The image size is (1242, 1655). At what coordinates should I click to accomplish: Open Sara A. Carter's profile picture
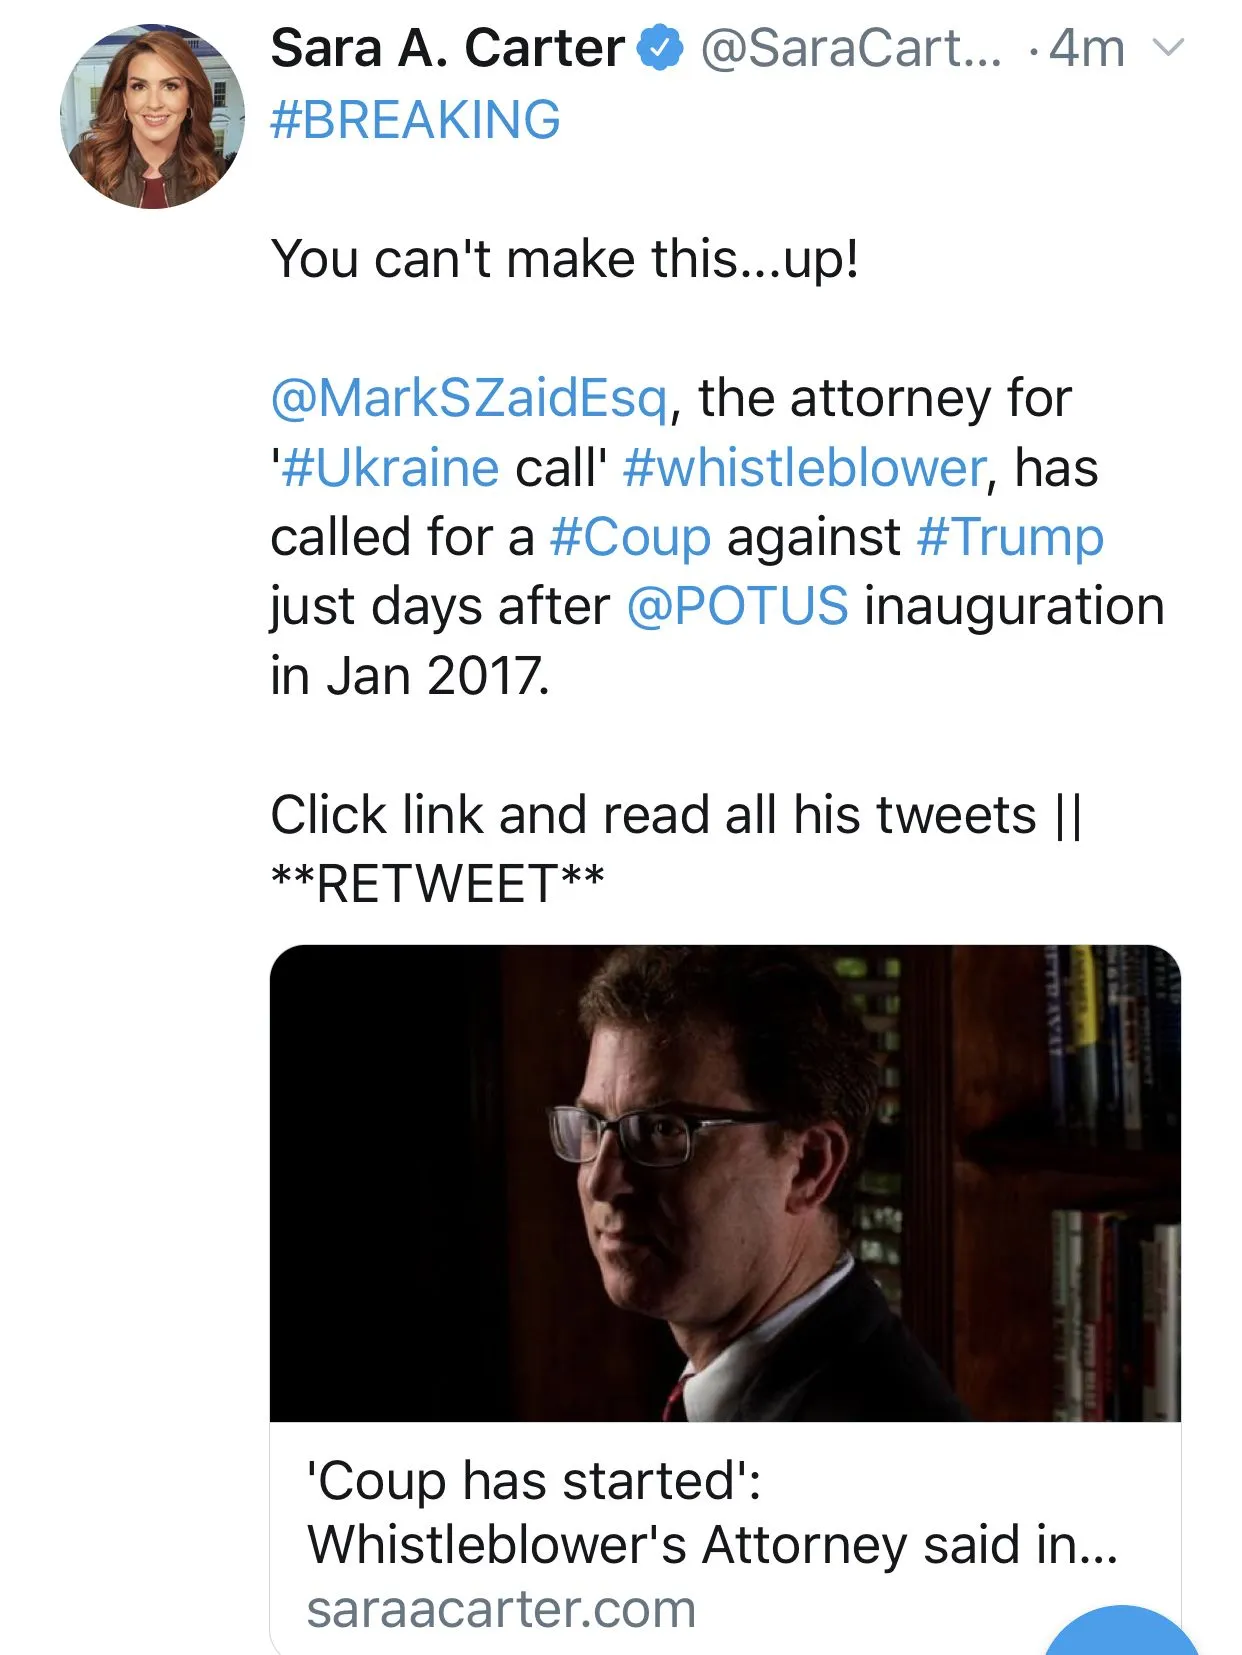tap(152, 117)
